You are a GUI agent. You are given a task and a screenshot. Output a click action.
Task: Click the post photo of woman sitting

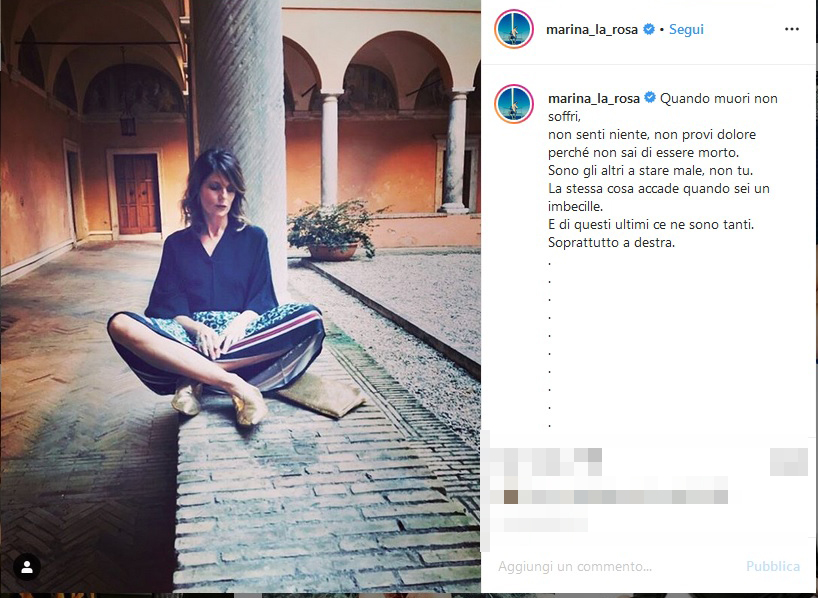(240, 296)
